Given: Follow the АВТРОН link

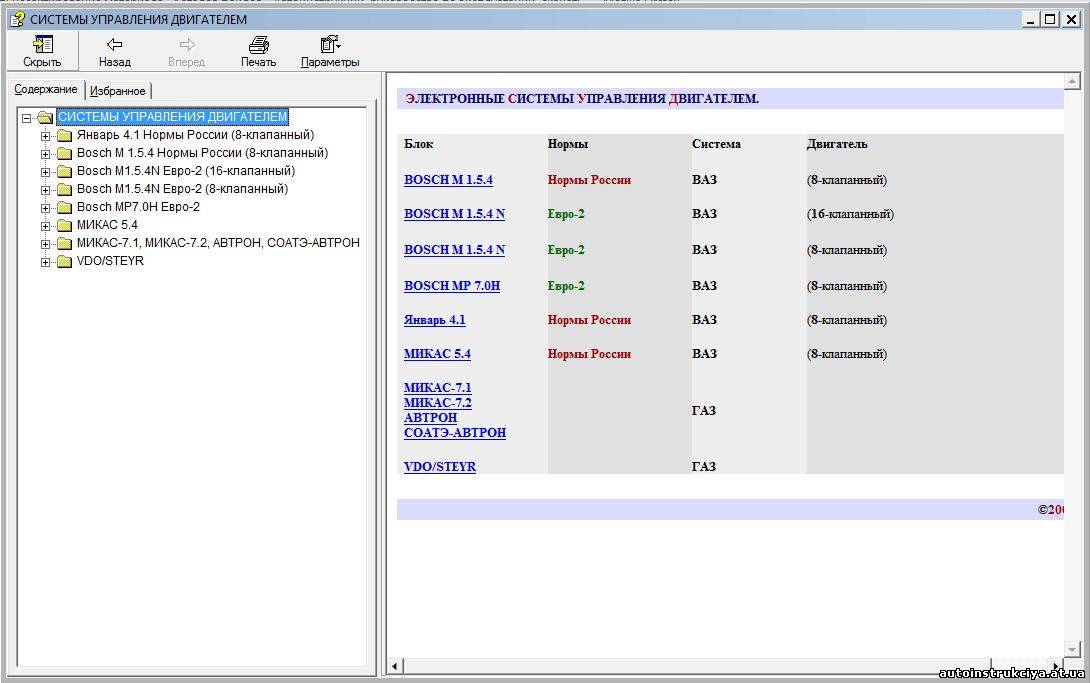Looking at the screenshot, I should [430, 418].
